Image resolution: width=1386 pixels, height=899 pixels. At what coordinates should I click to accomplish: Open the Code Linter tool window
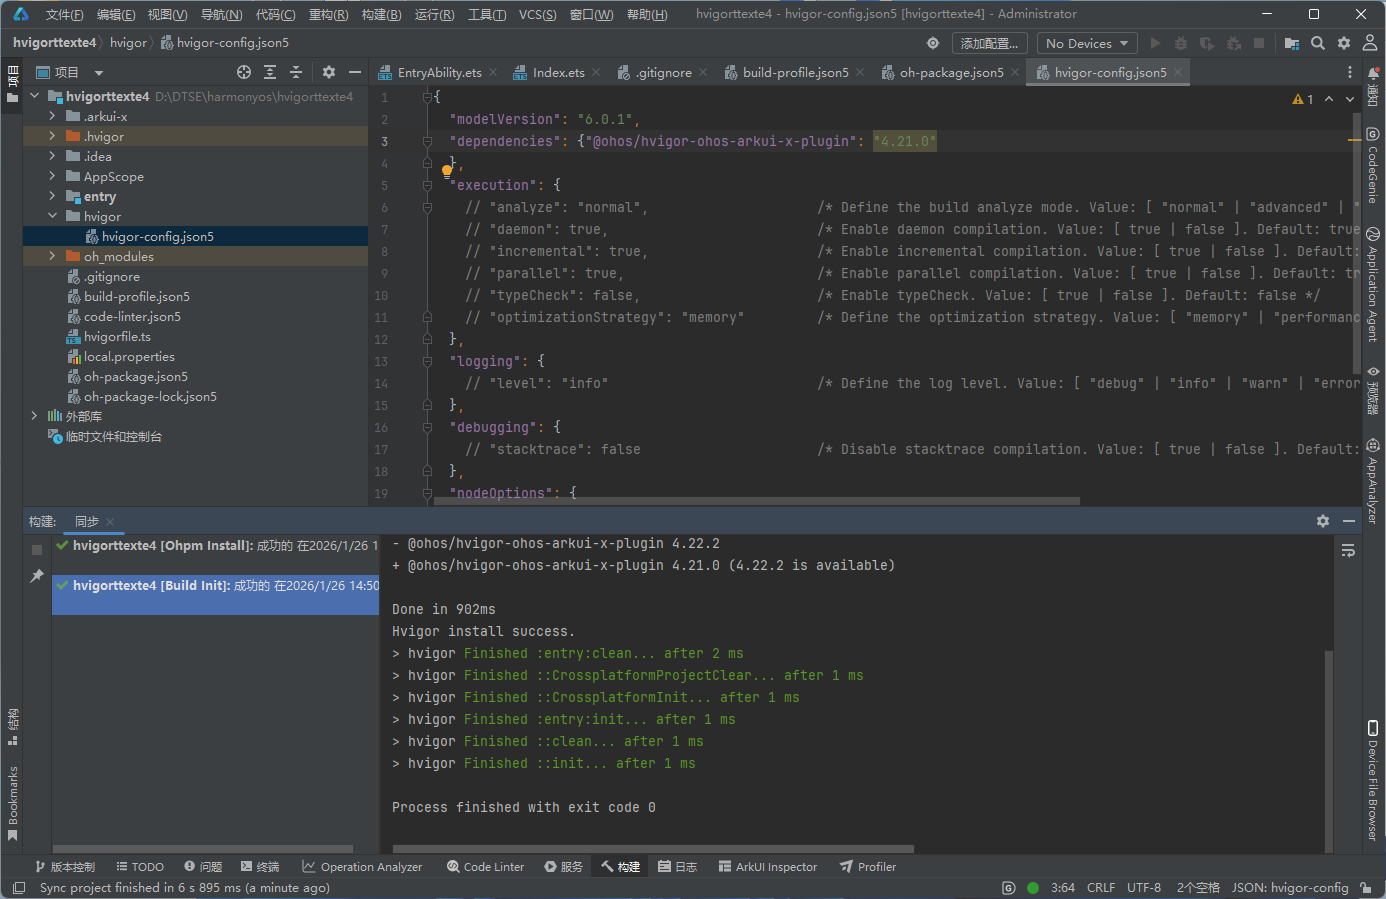[485, 867]
